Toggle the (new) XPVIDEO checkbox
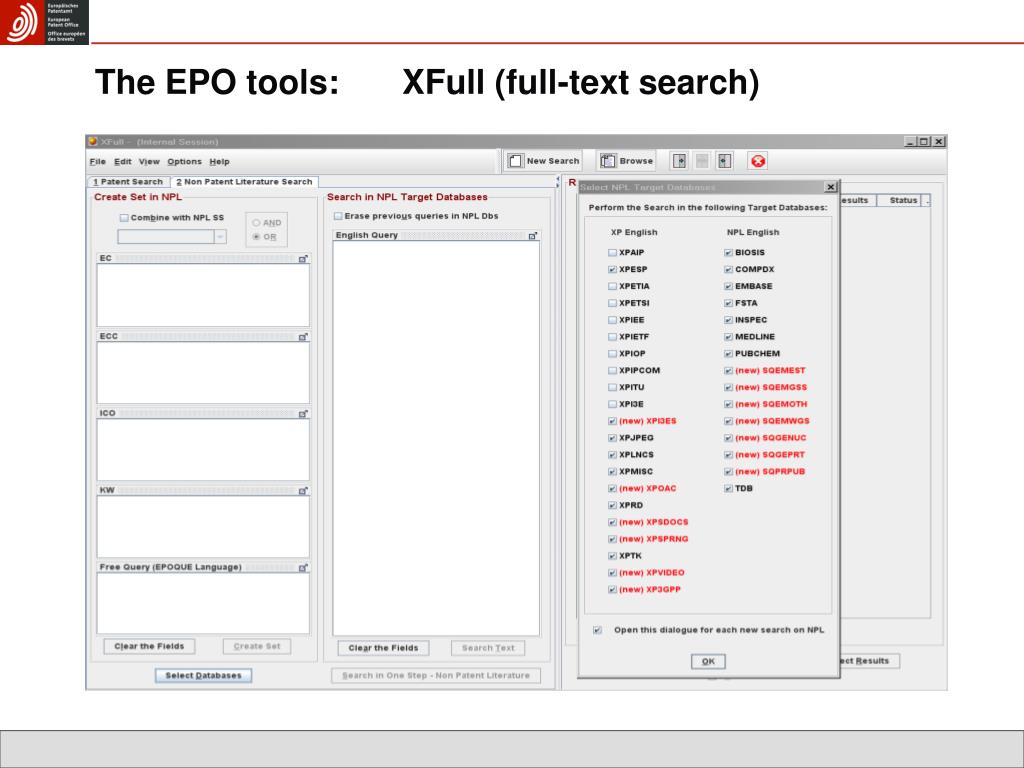The image size is (1024, 768). pyautogui.click(x=612, y=573)
